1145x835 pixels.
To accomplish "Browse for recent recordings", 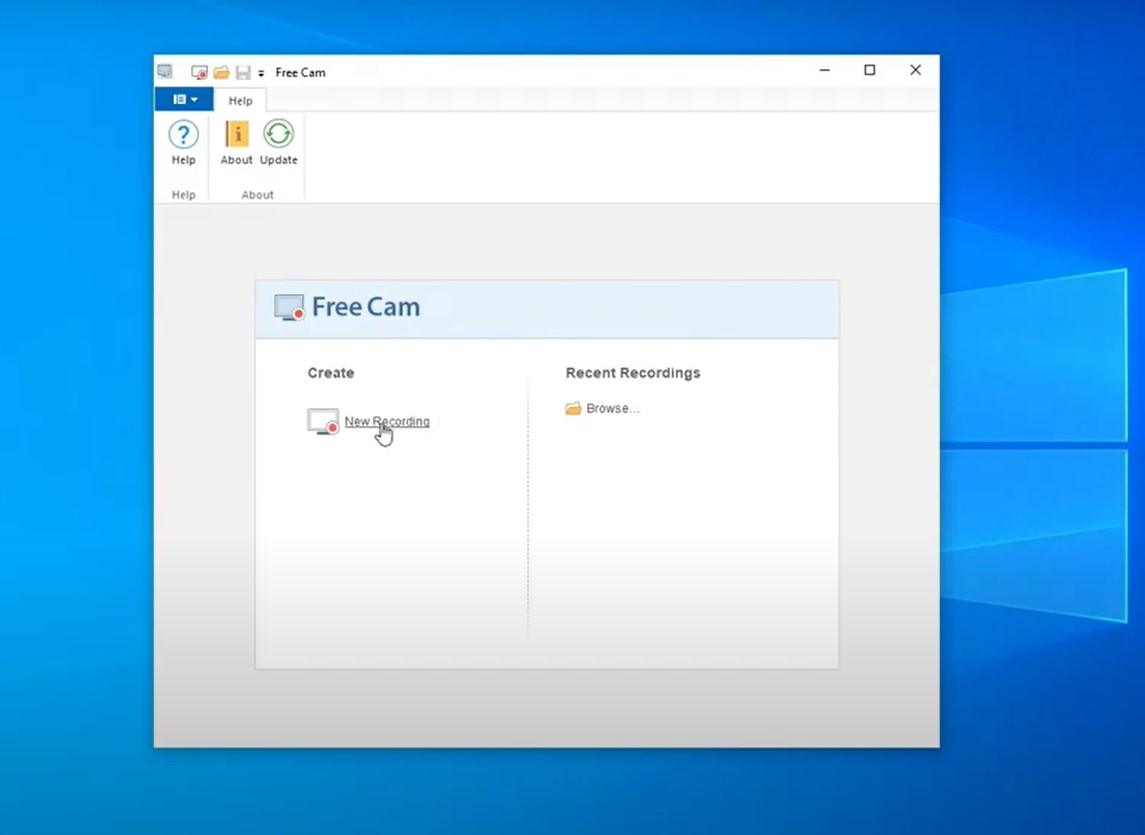I will 613,408.
